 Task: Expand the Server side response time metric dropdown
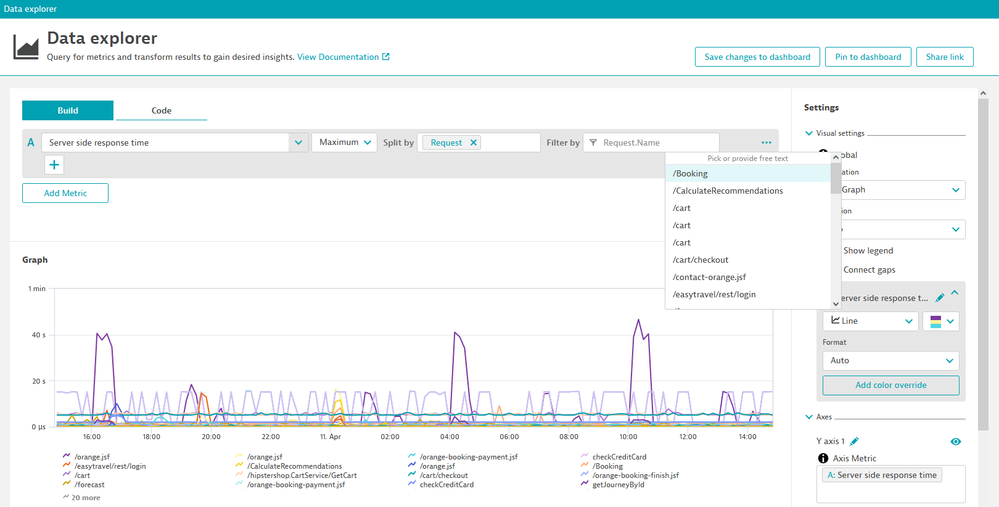[x=298, y=143]
